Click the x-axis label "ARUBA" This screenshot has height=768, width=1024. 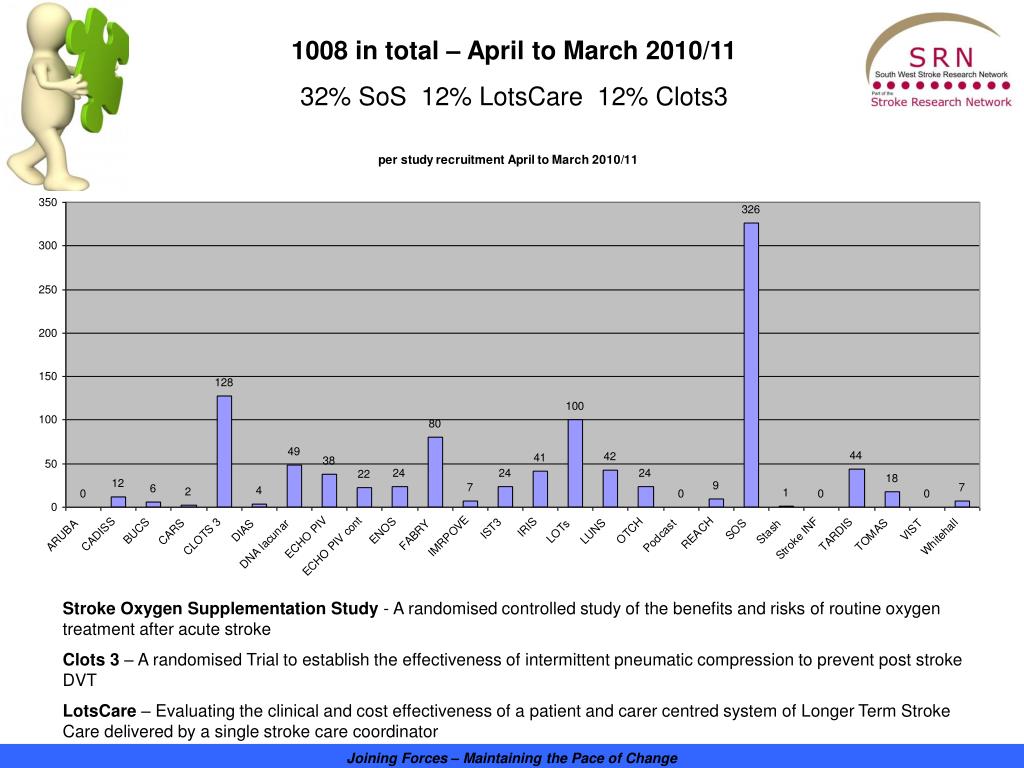pos(63,536)
